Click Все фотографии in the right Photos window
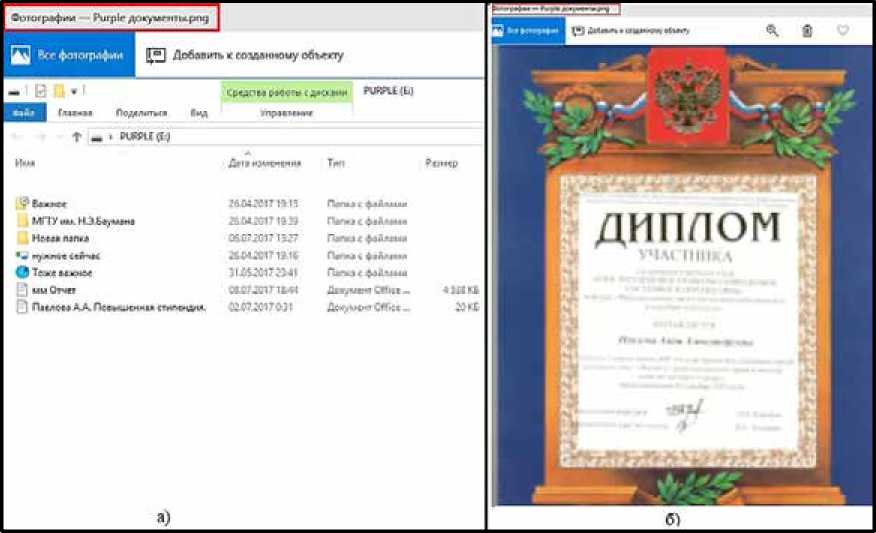The image size is (876, 533). tap(529, 31)
